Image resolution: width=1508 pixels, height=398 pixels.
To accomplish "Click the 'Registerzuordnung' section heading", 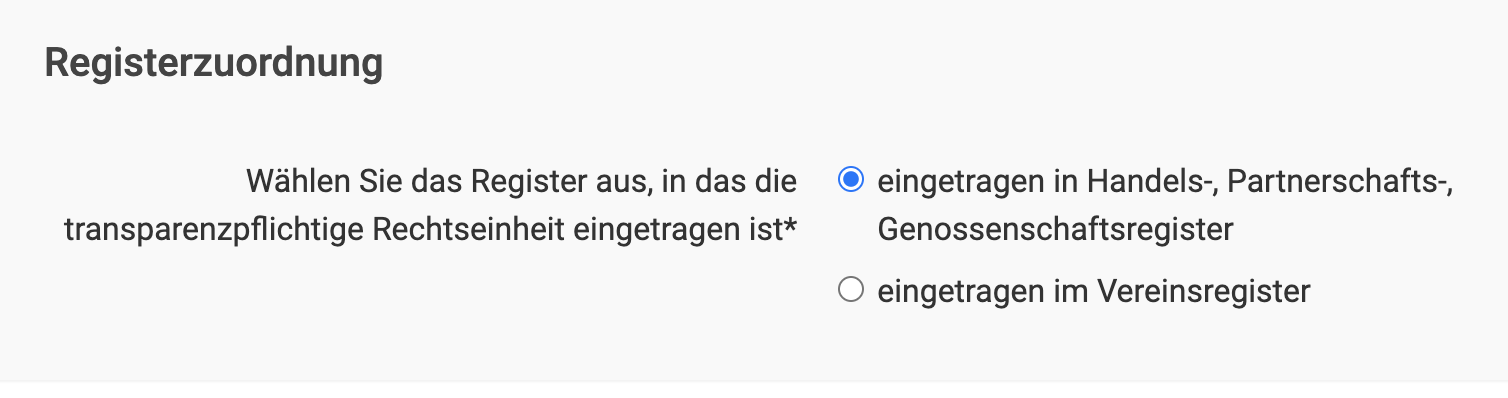I will coord(214,64).
